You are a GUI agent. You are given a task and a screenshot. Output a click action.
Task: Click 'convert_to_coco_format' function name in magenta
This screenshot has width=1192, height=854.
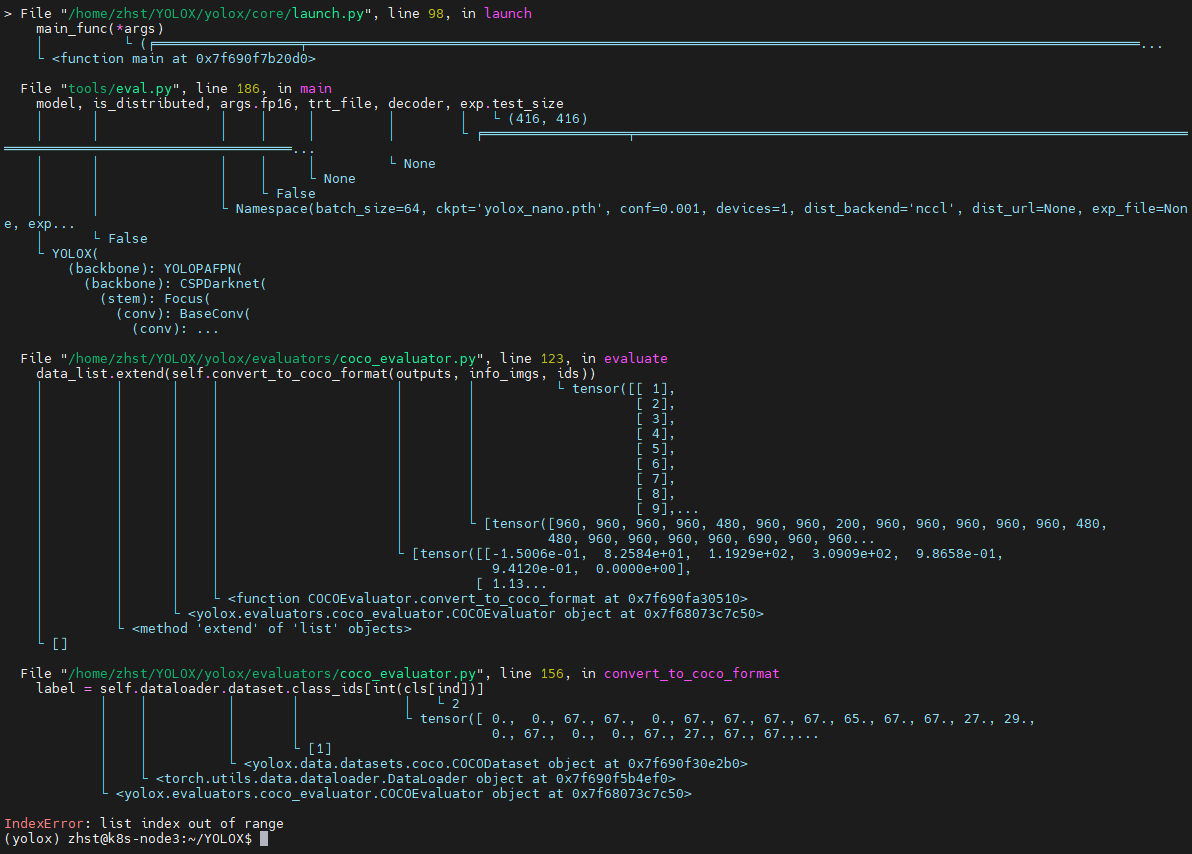pos(691,674)
